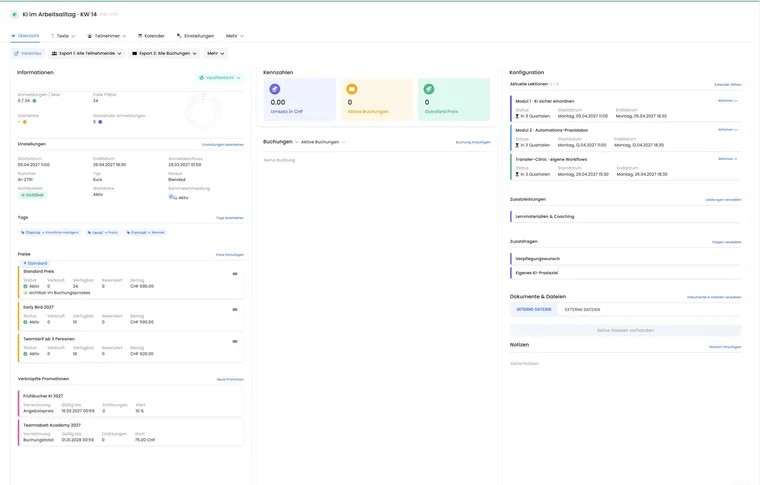Open the Texte tab menu
Screen dimensions: 760x485
(63, 36)
